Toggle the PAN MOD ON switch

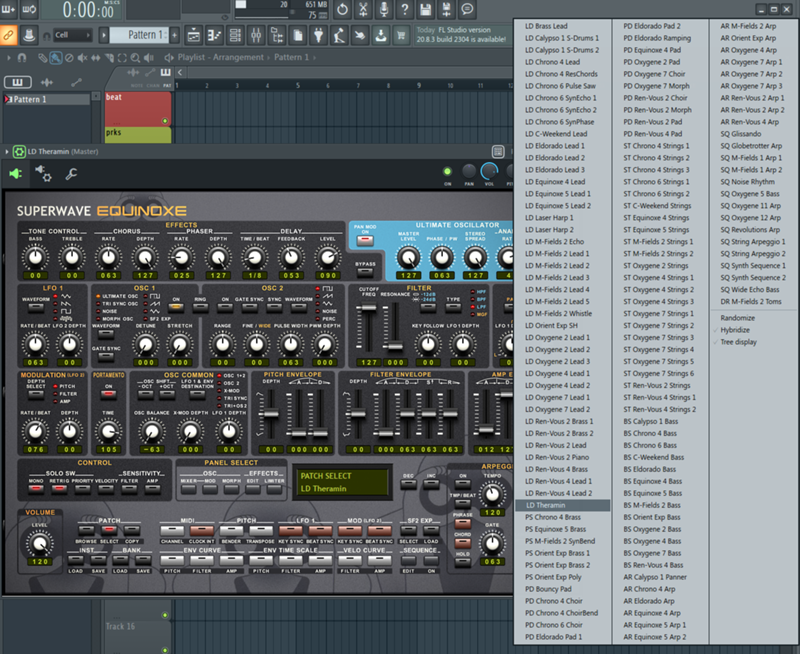pos(365,240)
